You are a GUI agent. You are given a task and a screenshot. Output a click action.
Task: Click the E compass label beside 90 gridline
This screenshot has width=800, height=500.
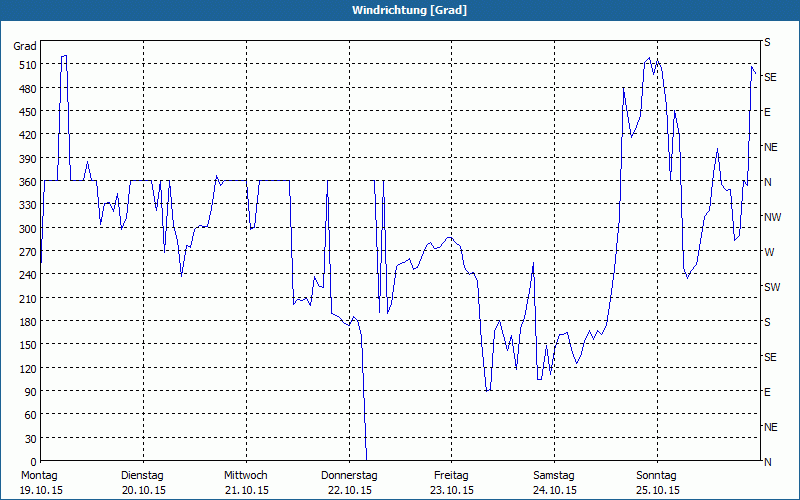click(x=767, y=392)
